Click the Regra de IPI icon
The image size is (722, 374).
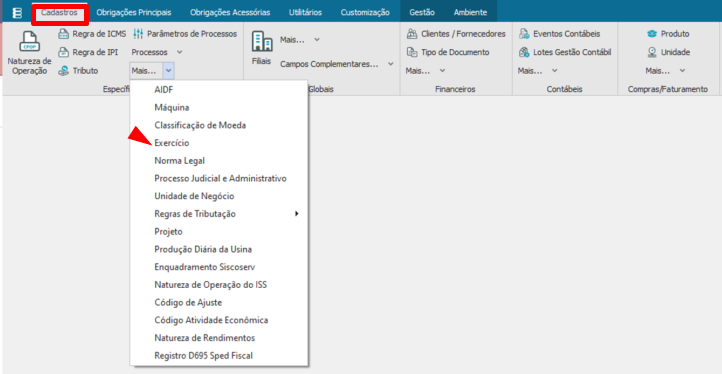64,53
